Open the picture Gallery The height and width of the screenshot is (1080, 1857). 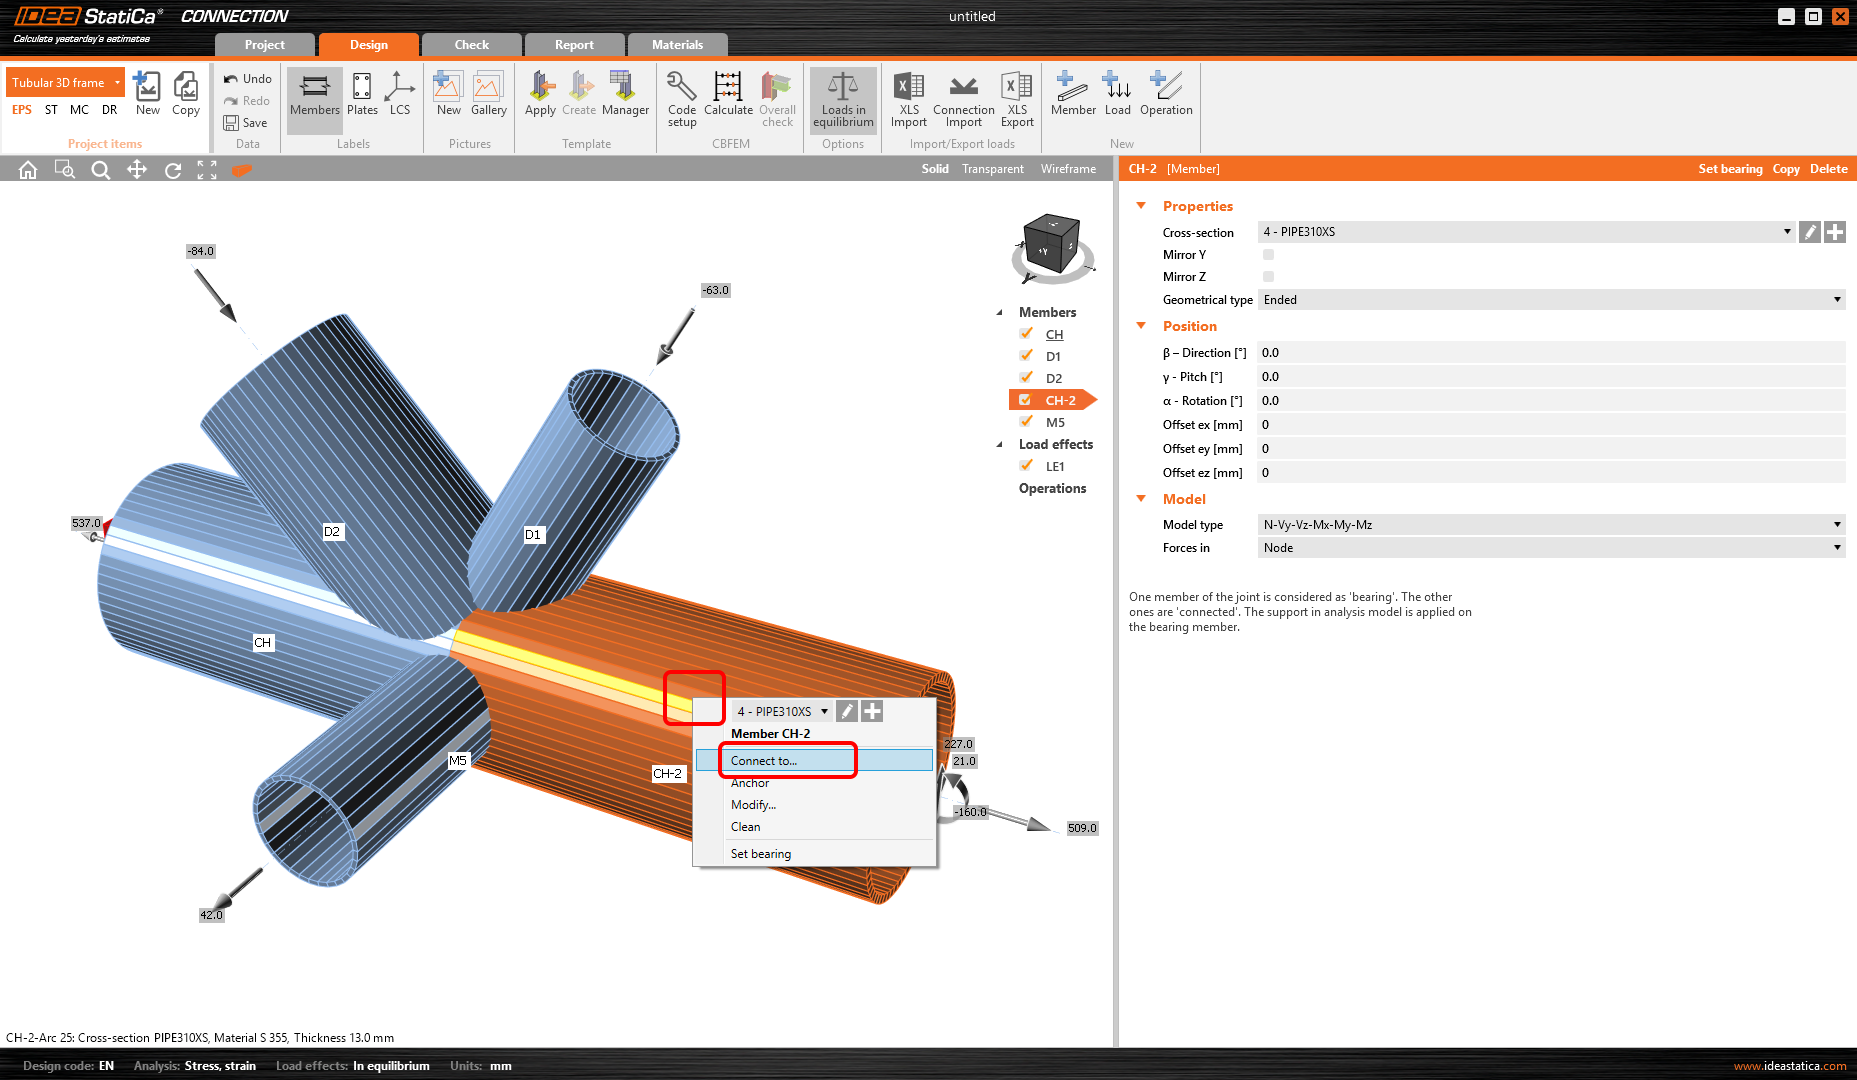488,97
